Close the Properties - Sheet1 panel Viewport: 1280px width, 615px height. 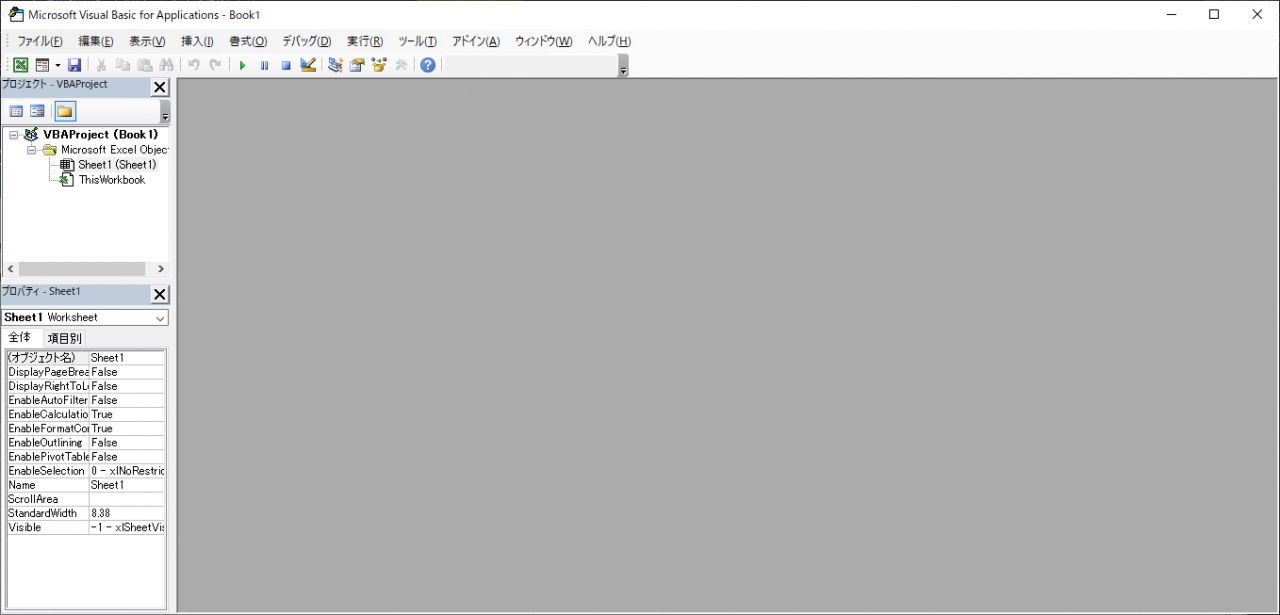pyautogui.click(x=160, y=294)
